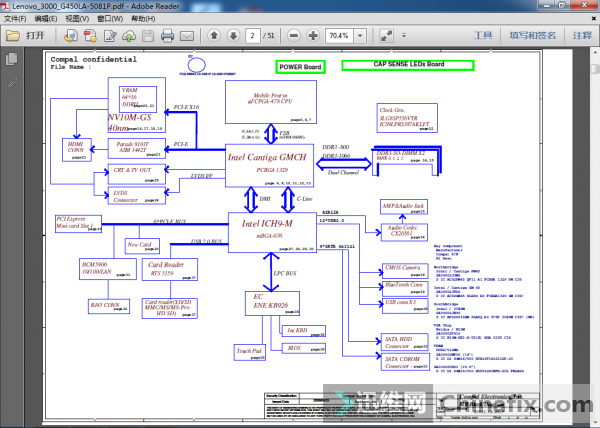The width and height of the screenshot is (600, 428).
Task: Click the Adobe Reader title bar icon
Action: point(5,5)
